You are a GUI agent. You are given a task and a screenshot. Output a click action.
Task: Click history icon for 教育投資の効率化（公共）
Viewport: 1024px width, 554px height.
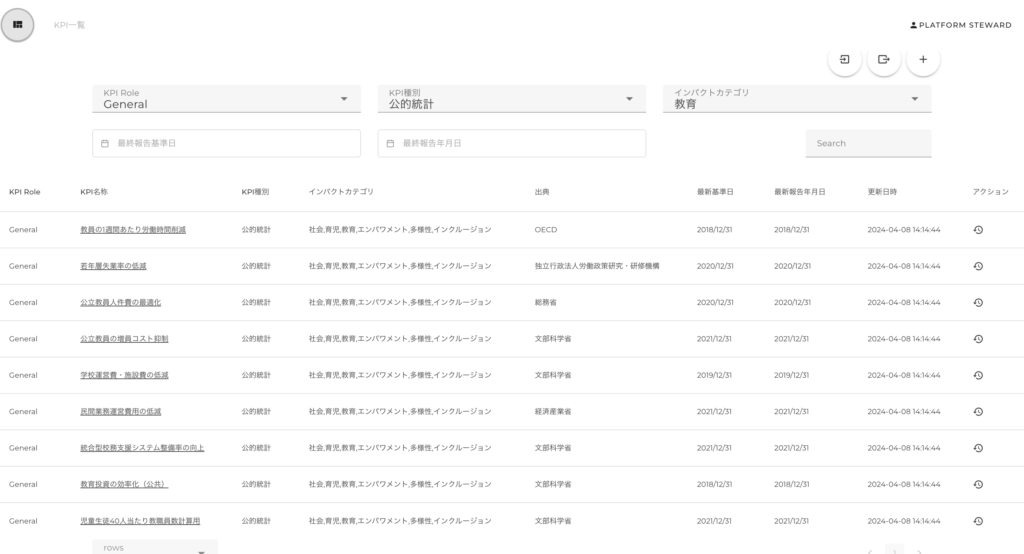(x=978, y=484)
